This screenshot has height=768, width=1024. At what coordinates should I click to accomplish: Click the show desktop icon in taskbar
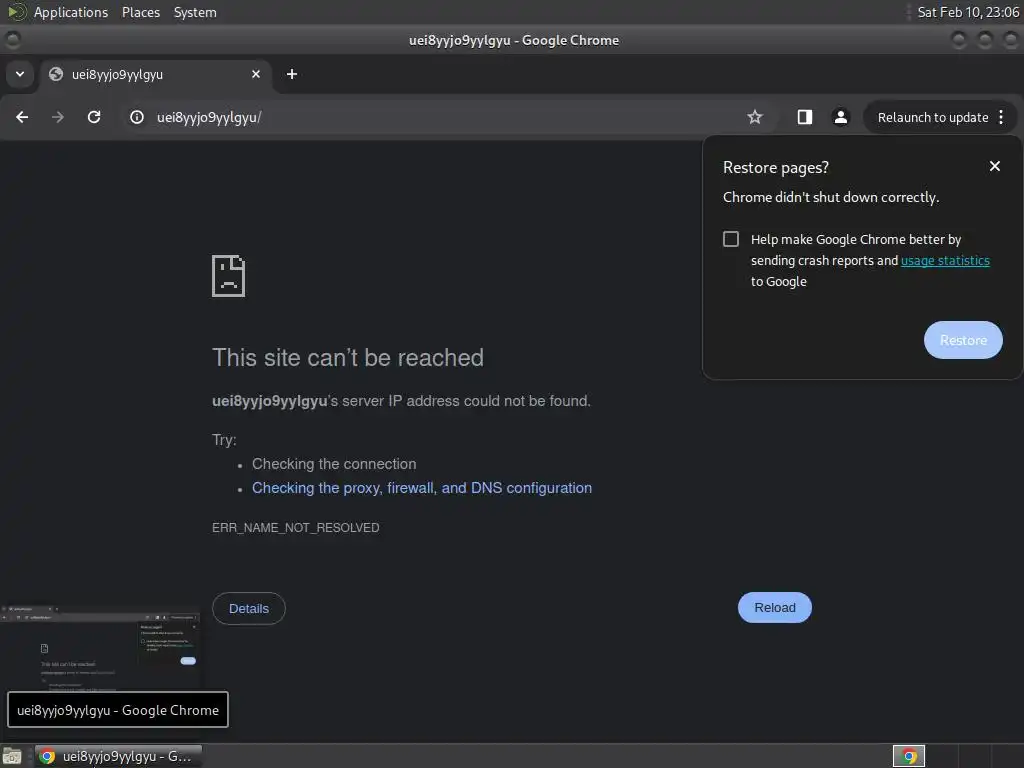pyautogui.click(x=12, y=756)
